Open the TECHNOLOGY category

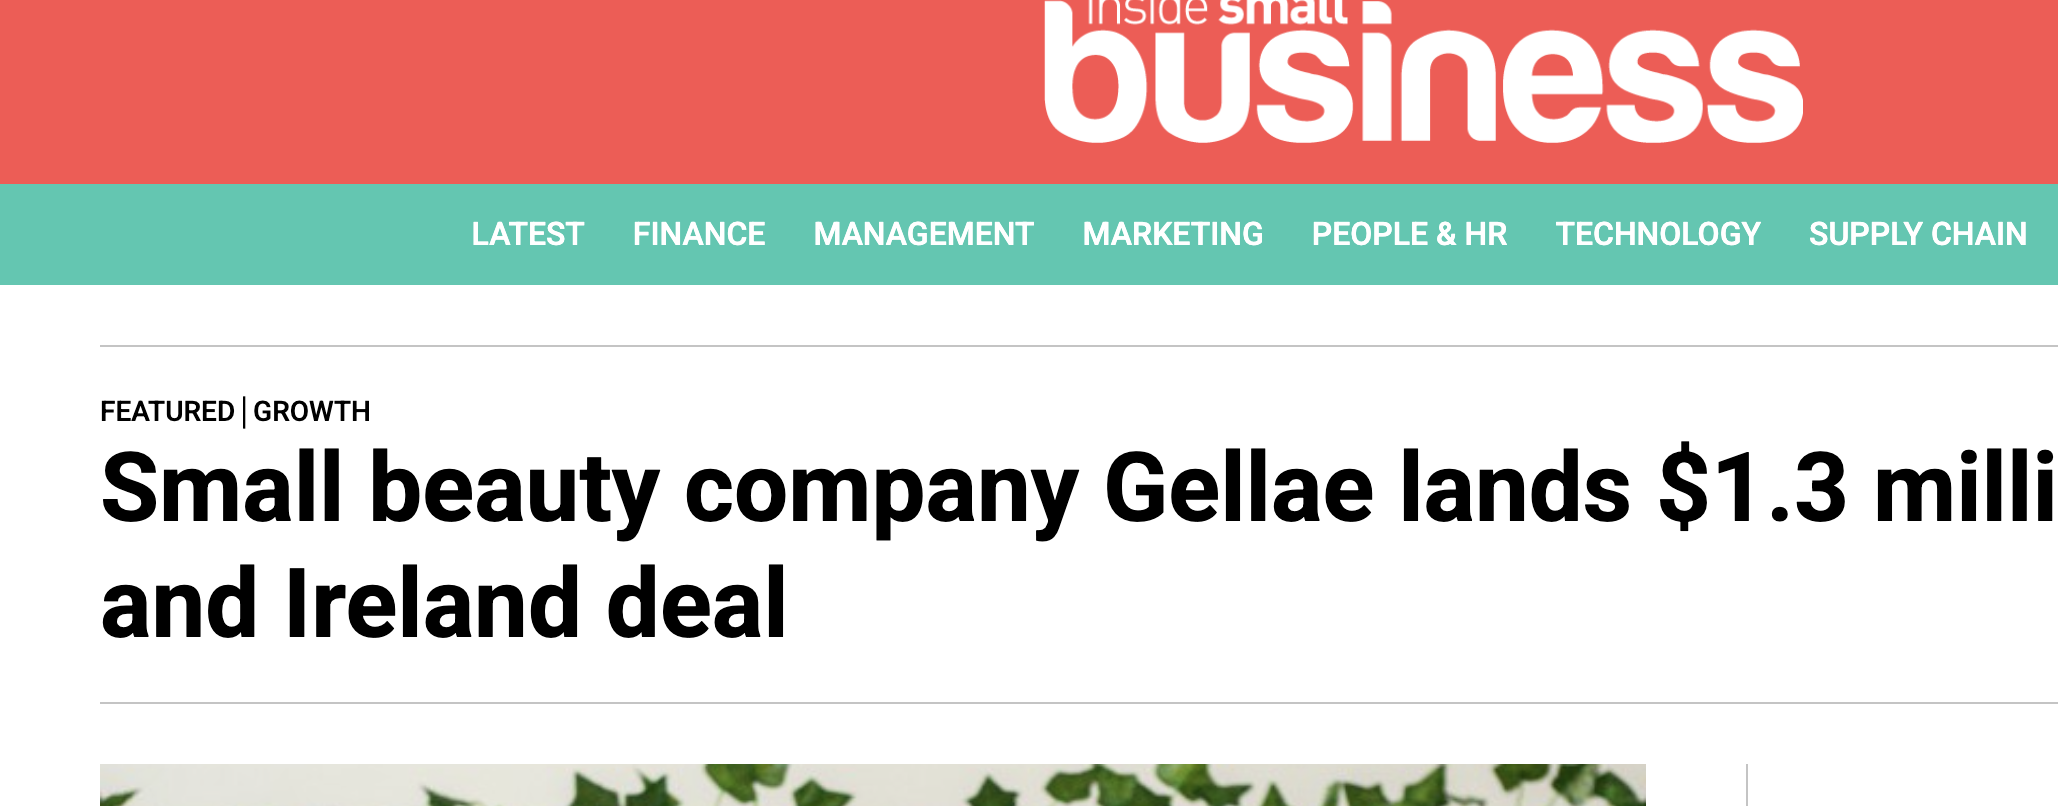[1658, 234]
